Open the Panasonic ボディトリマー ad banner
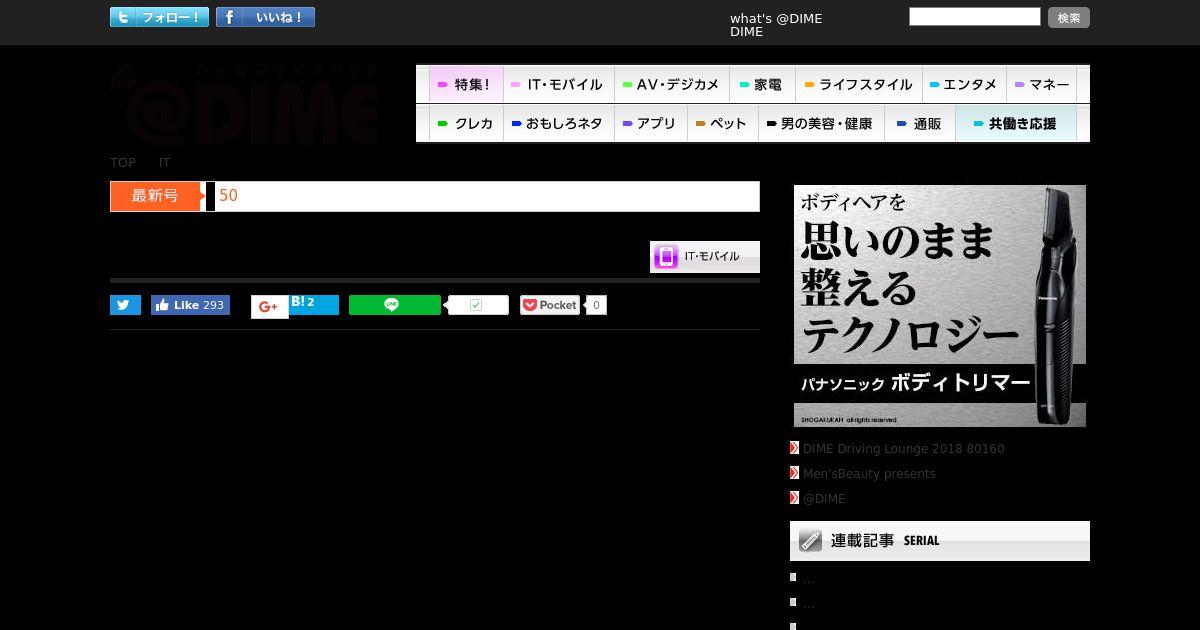The height and width of the screenshot is (630, 1200). coord(940,306)
